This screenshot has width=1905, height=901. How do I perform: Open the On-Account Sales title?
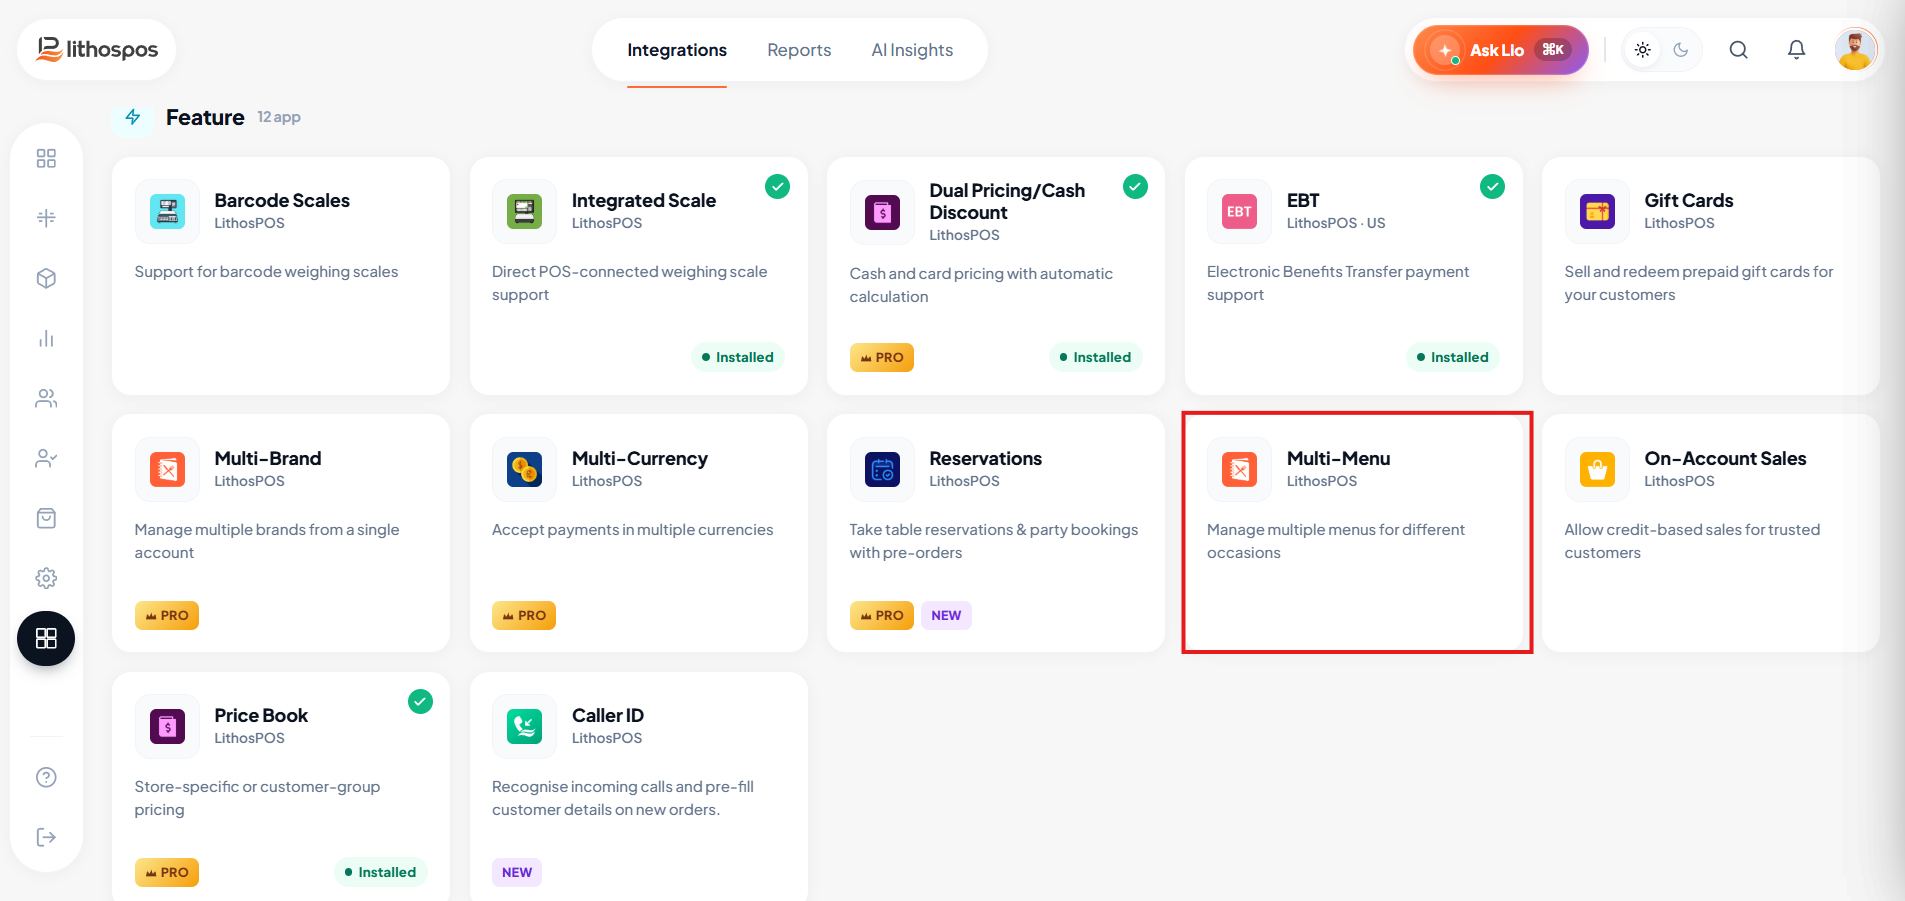click(1725, 458)
